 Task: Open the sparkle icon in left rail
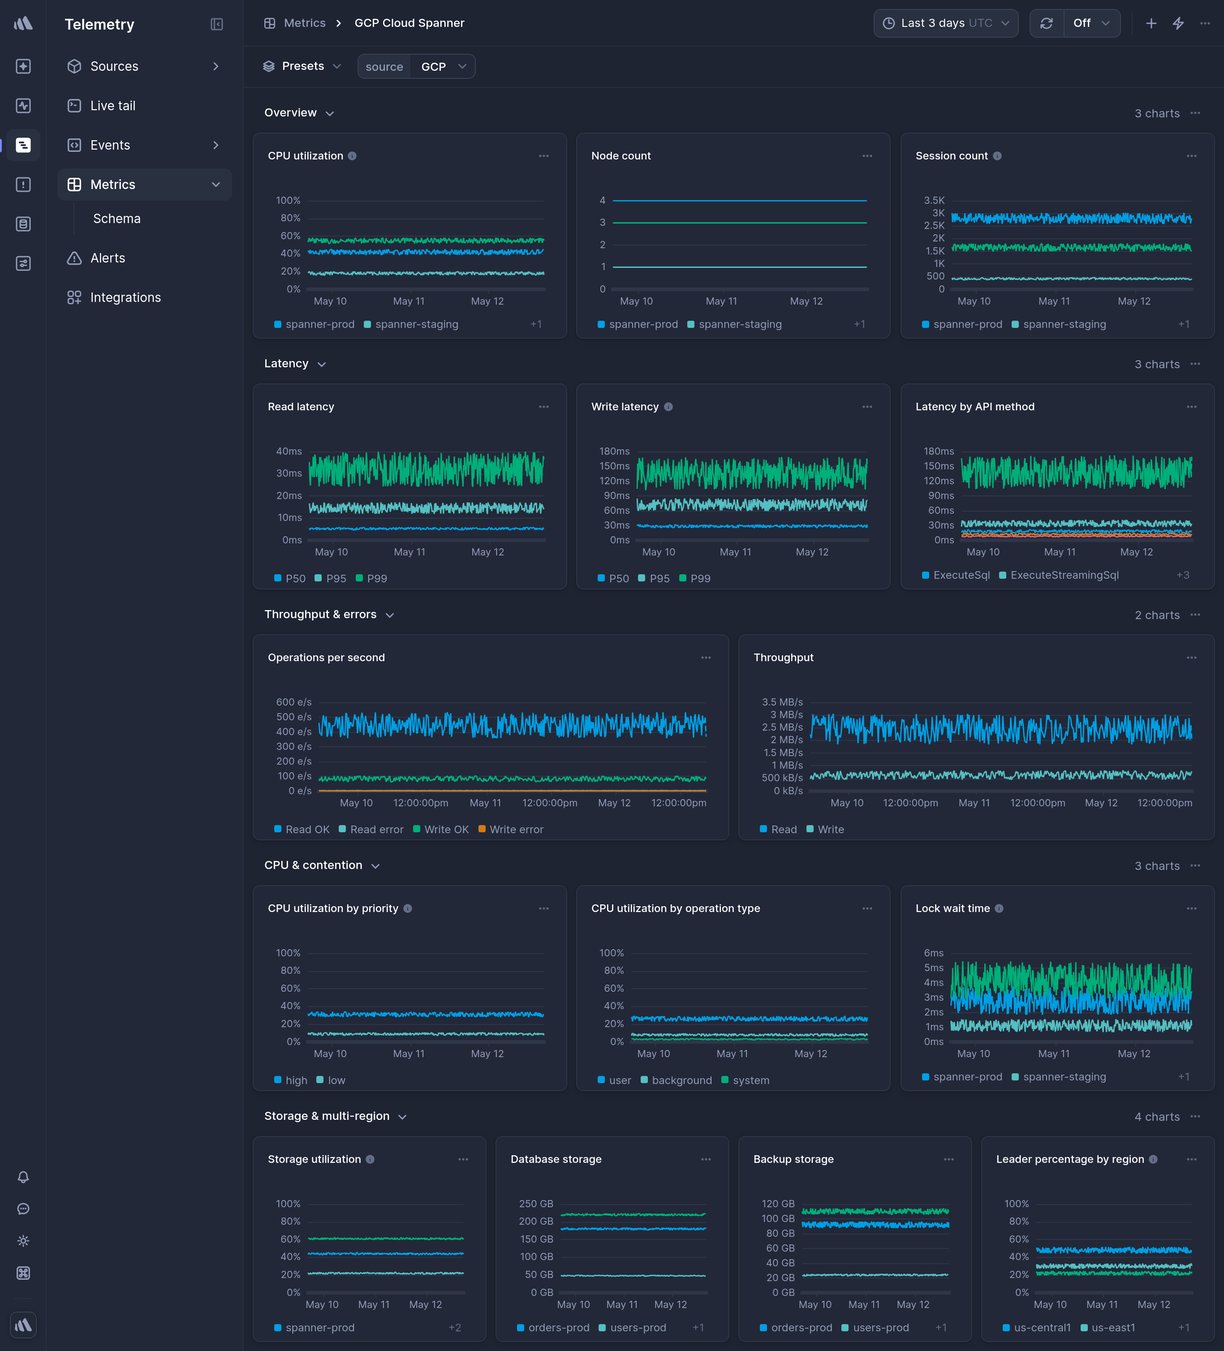(23, 66)
